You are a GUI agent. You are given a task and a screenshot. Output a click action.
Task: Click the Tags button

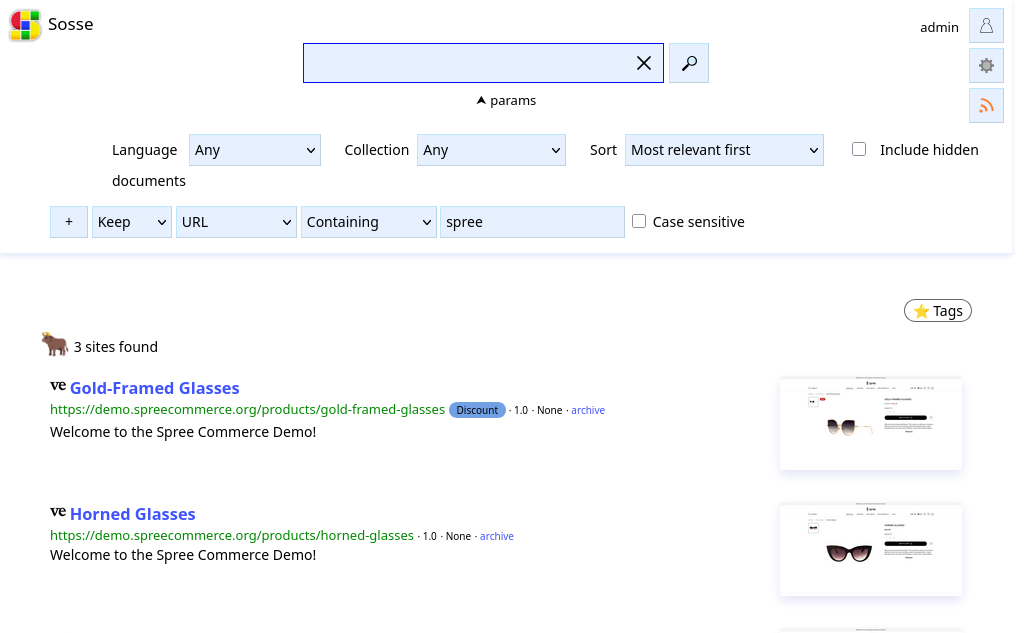click(938, 311)
